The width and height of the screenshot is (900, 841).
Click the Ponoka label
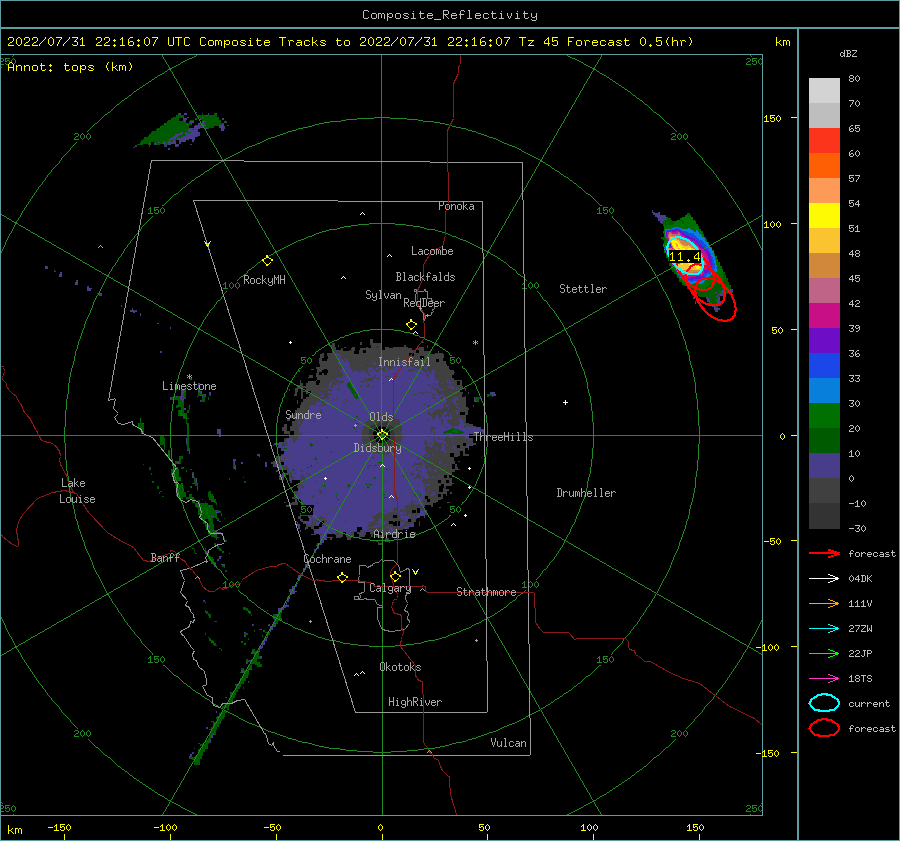click(456, 206)
